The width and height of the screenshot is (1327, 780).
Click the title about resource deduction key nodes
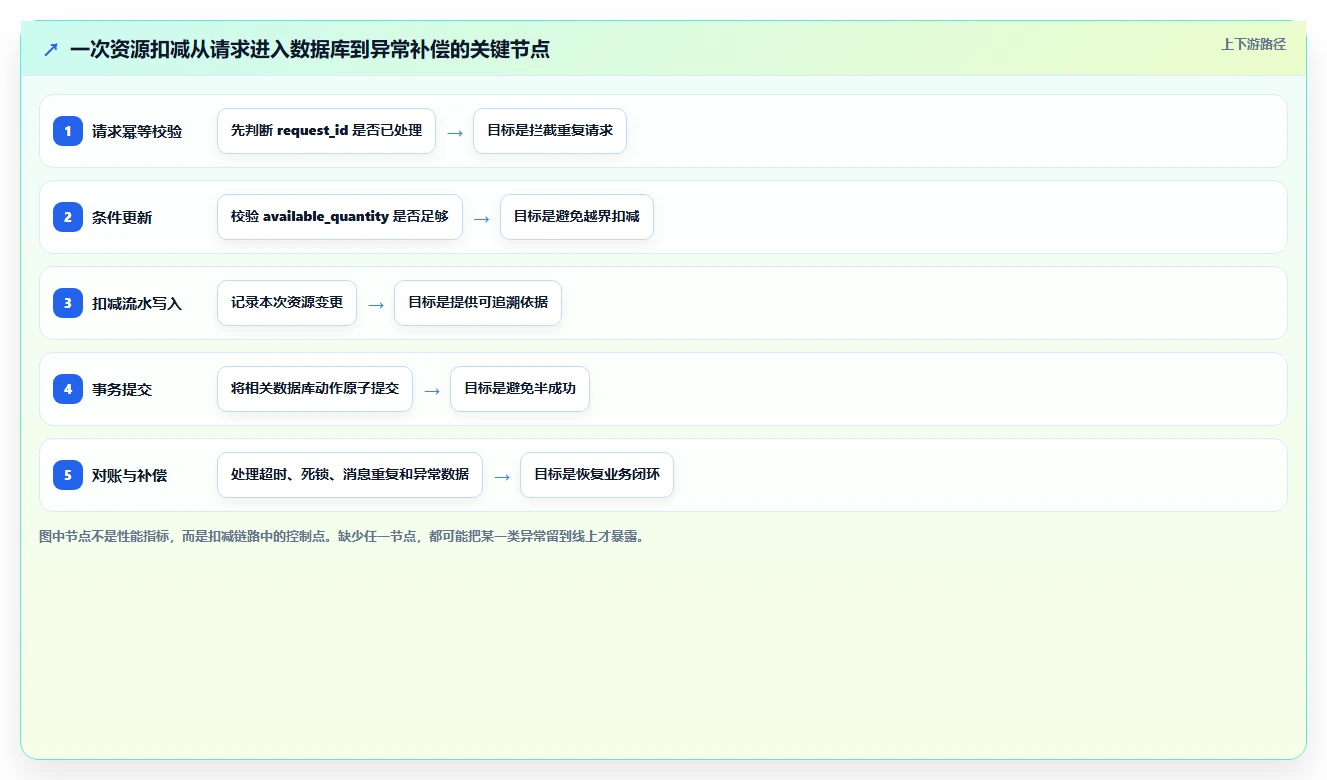tap(310, 49)
